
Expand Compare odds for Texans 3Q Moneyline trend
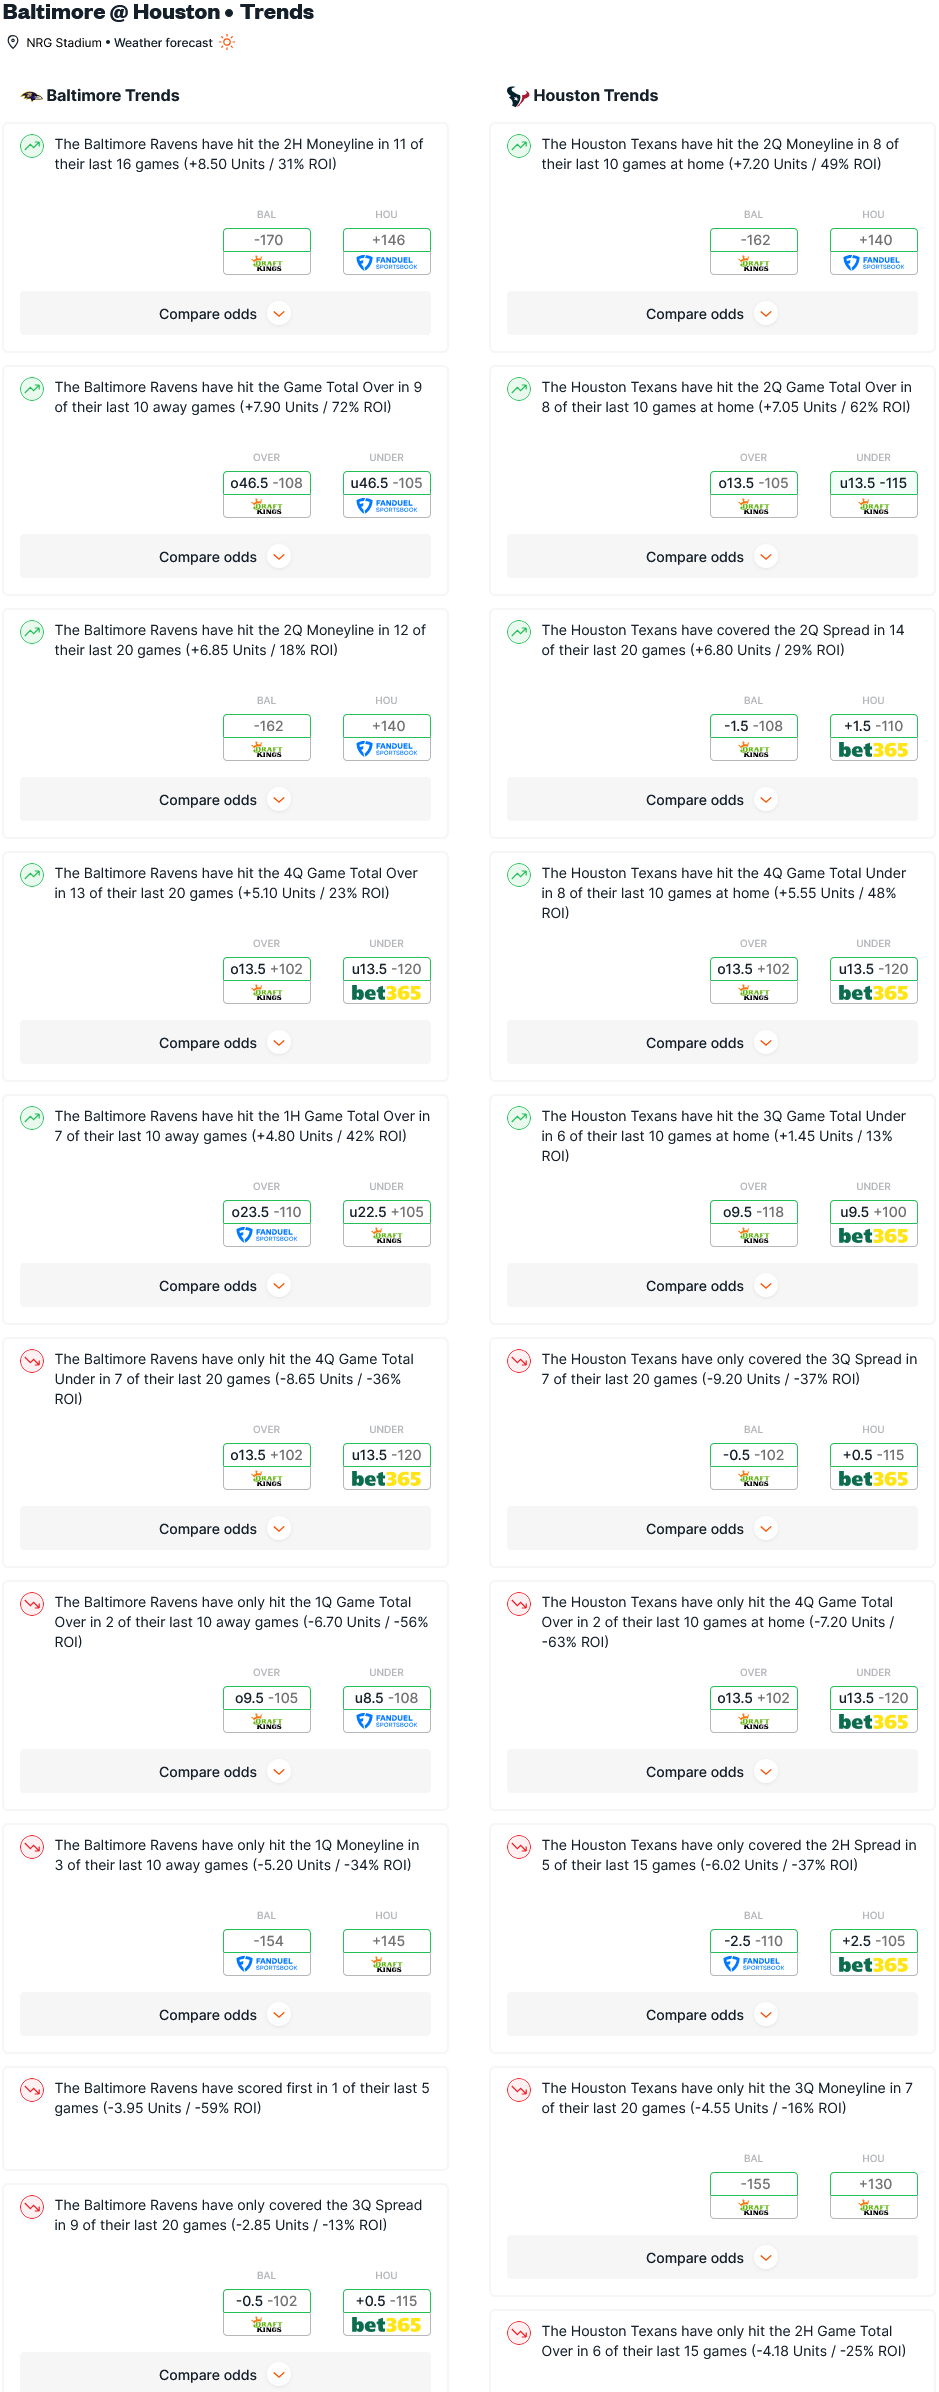tap(712, 2258)
